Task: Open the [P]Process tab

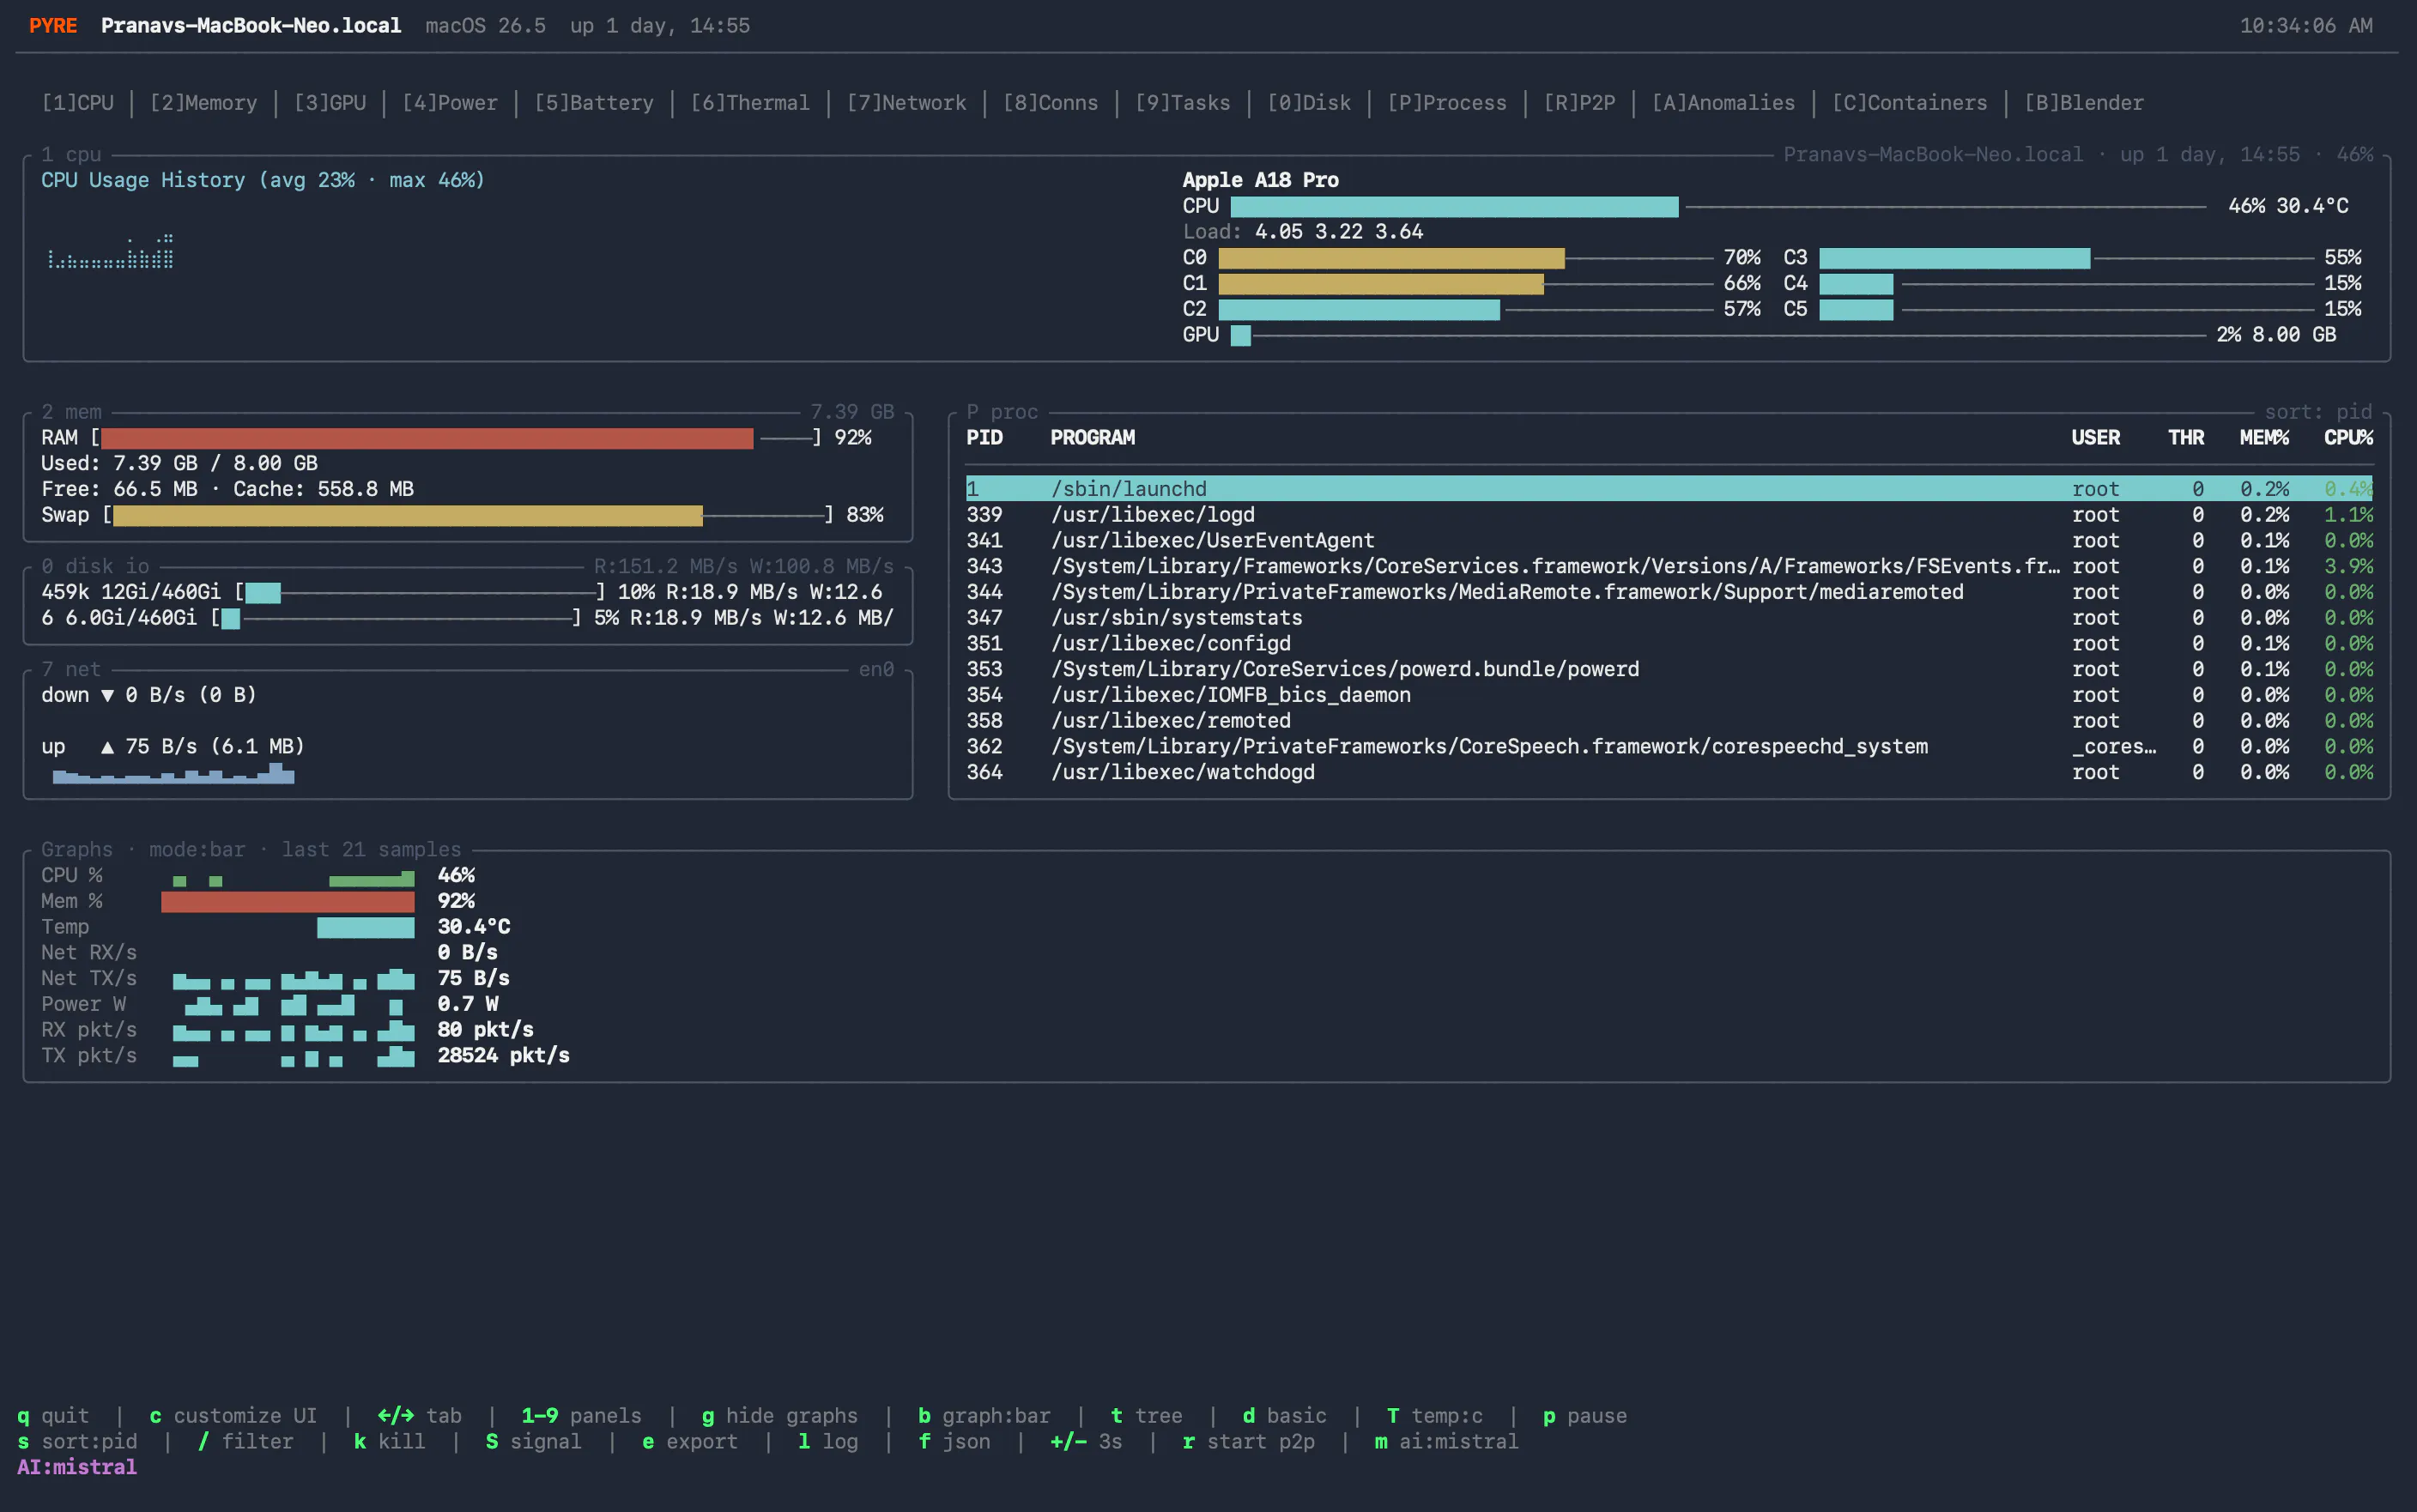Action: click(1447, 103)
